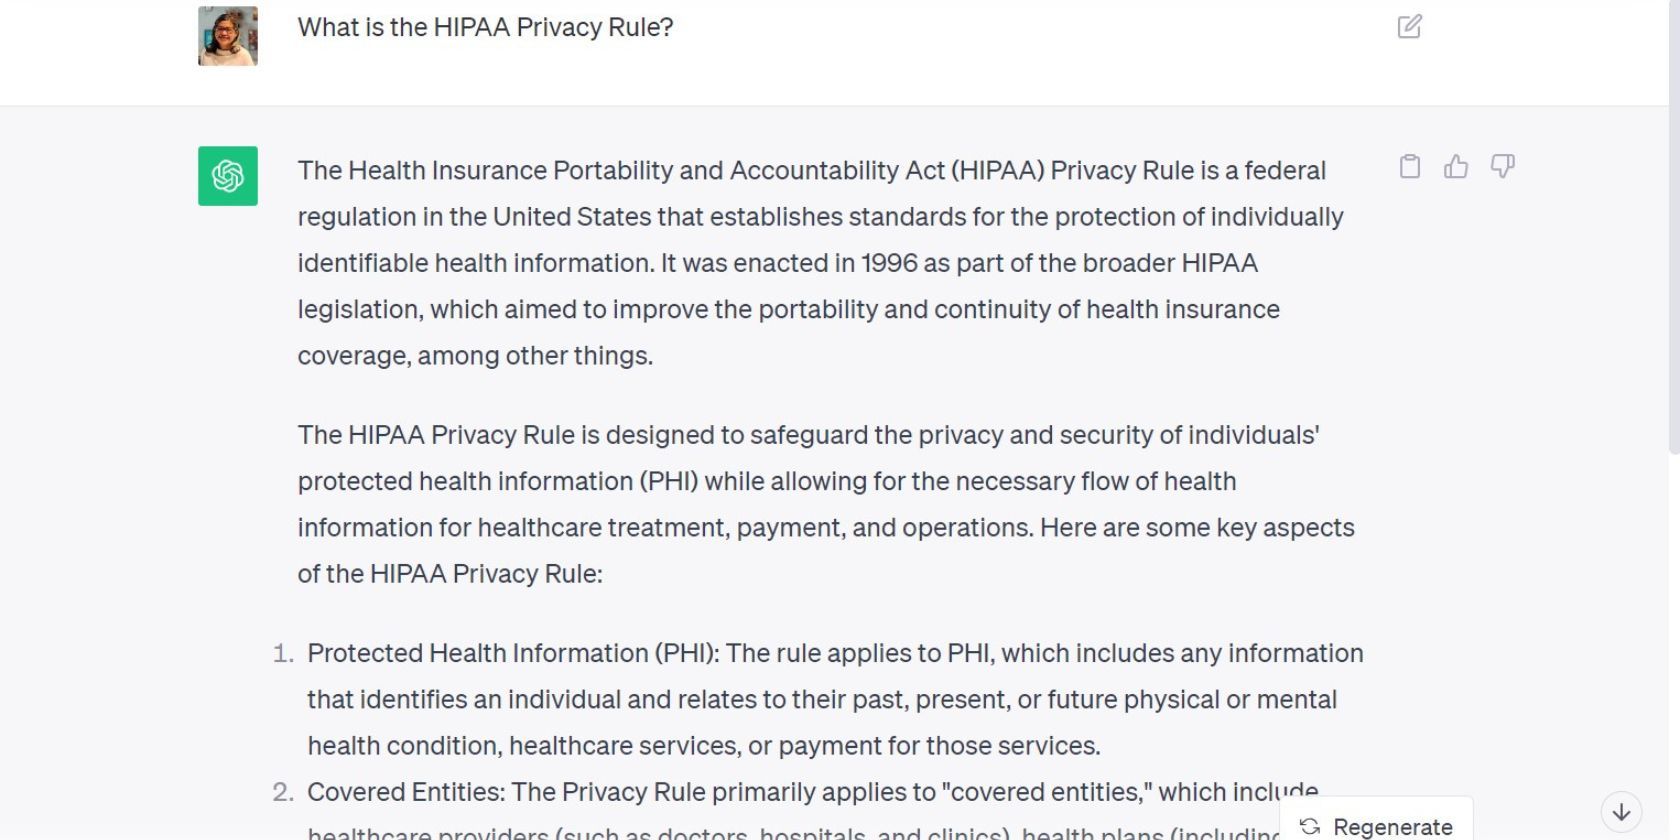Click the clipboard icon above the HIPAA answer
The image size is (1680, 840).
[x=1410, y=167]
